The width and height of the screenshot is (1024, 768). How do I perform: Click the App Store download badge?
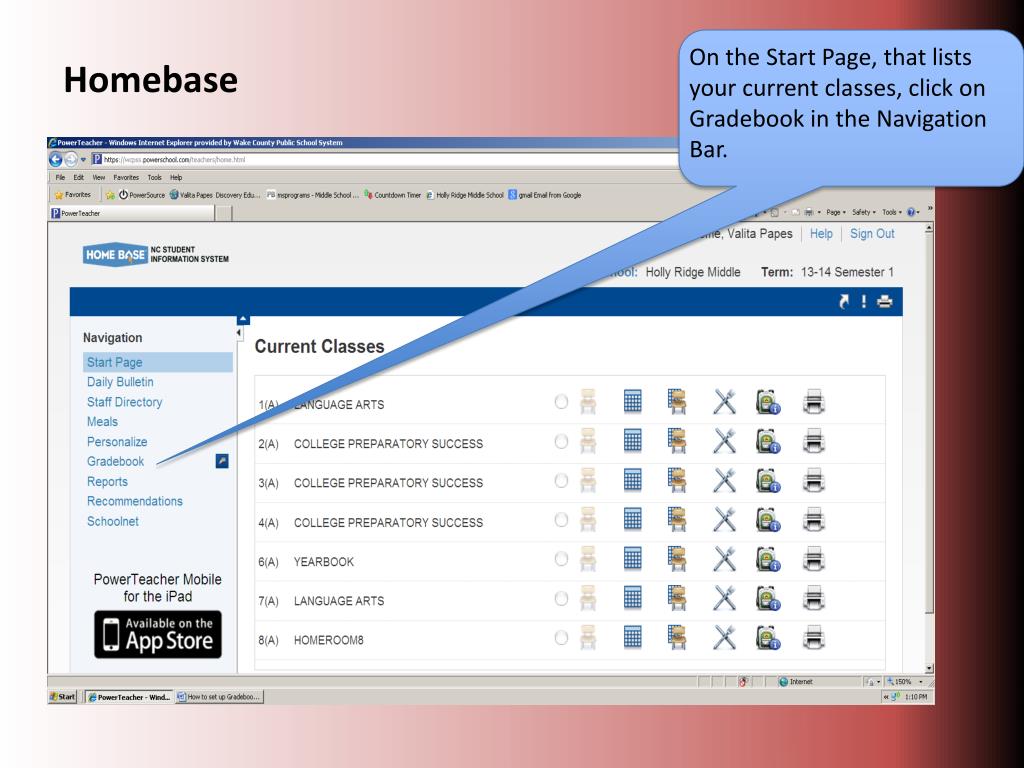158,634
